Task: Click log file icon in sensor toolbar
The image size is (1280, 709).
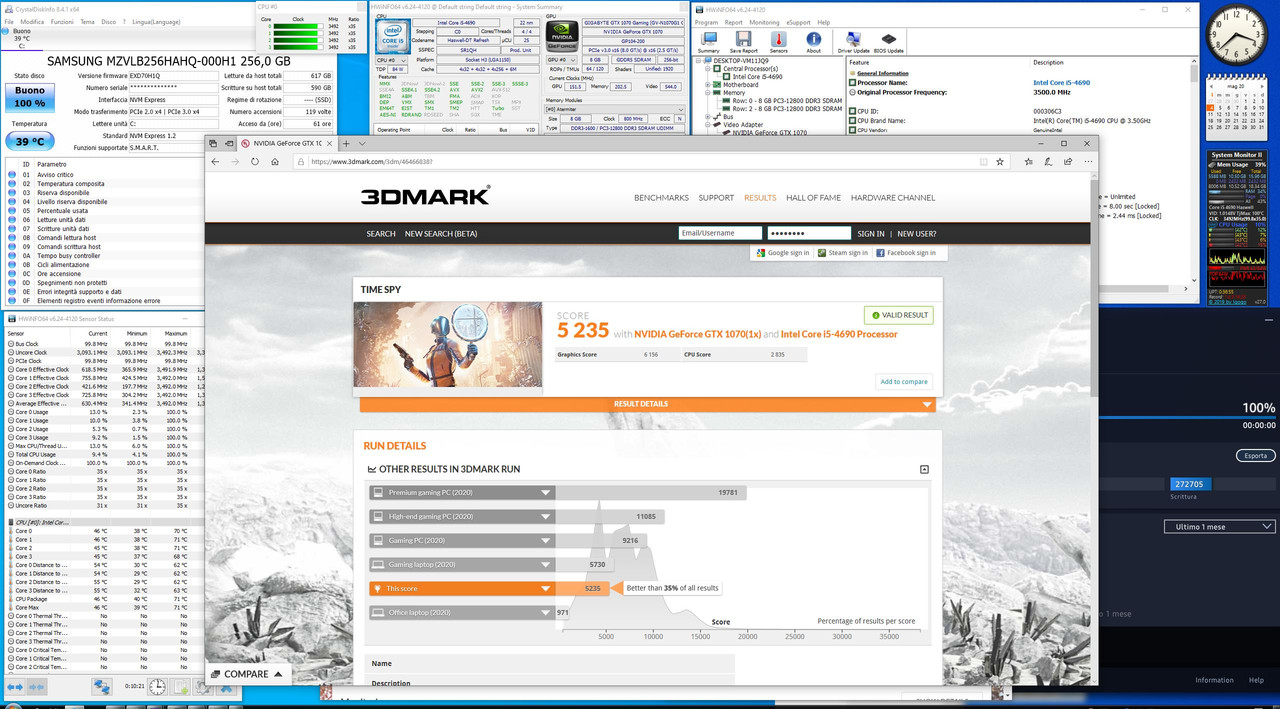Action: point(181,687)
